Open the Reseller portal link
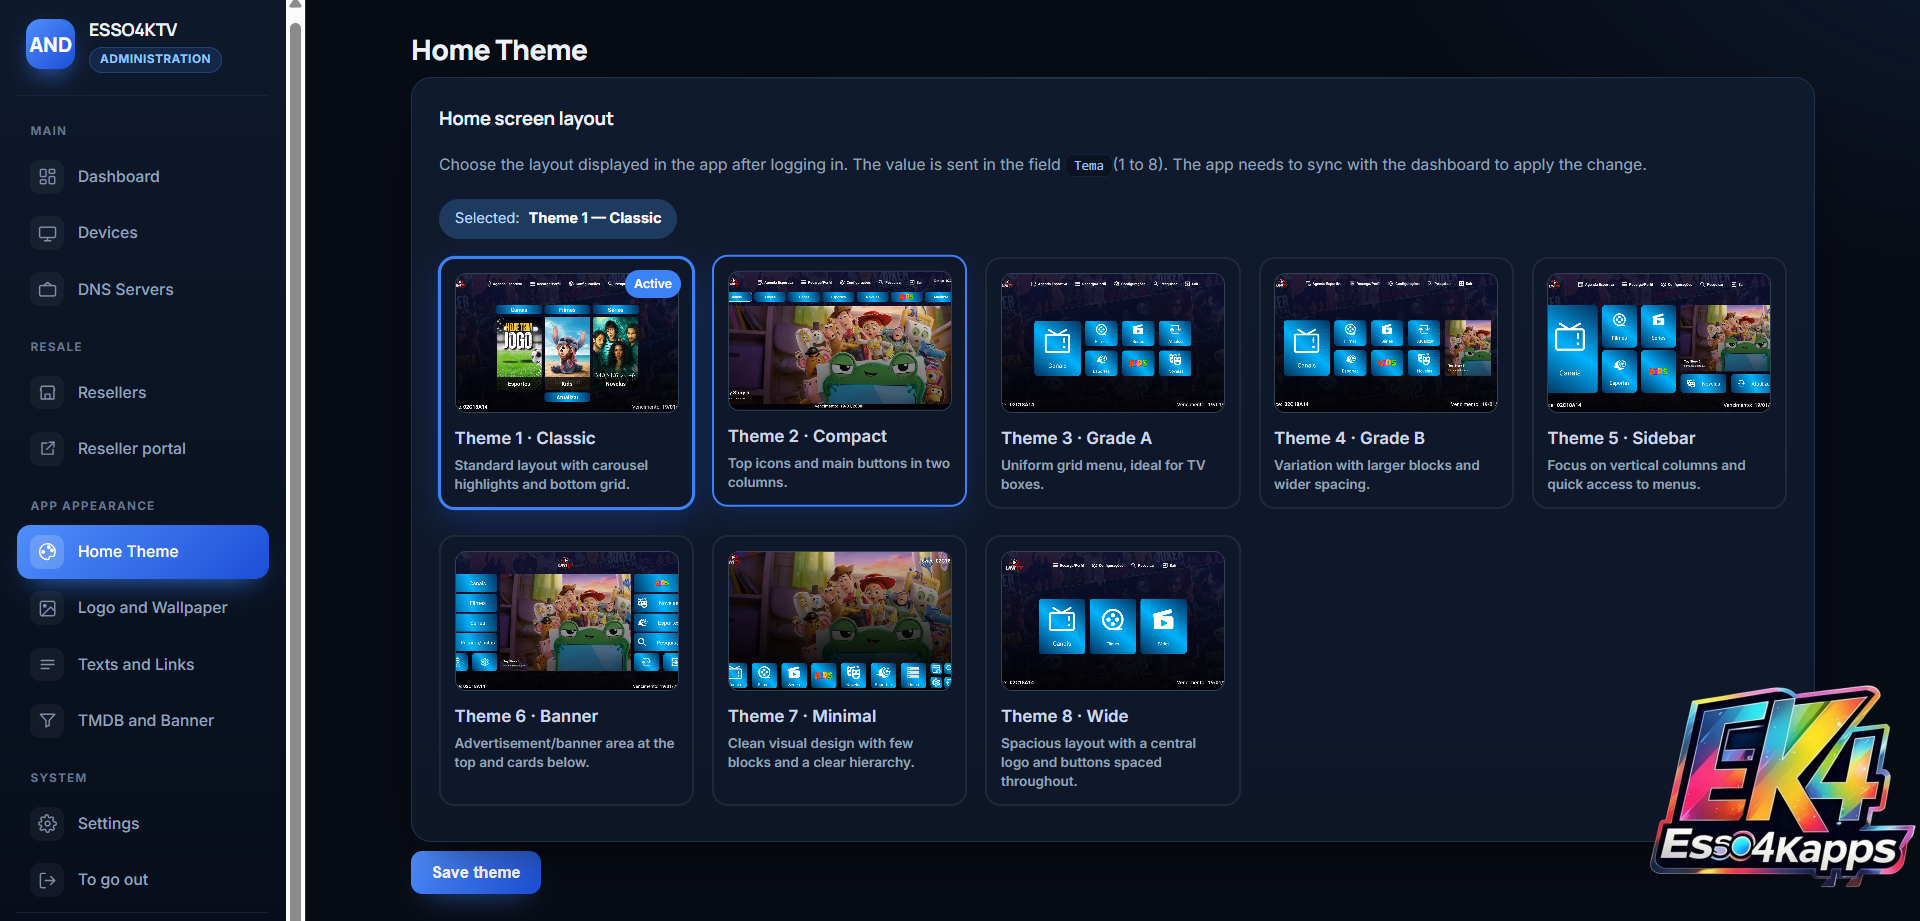The width and height of the screenshot is (1920, 921). [143, 449]
